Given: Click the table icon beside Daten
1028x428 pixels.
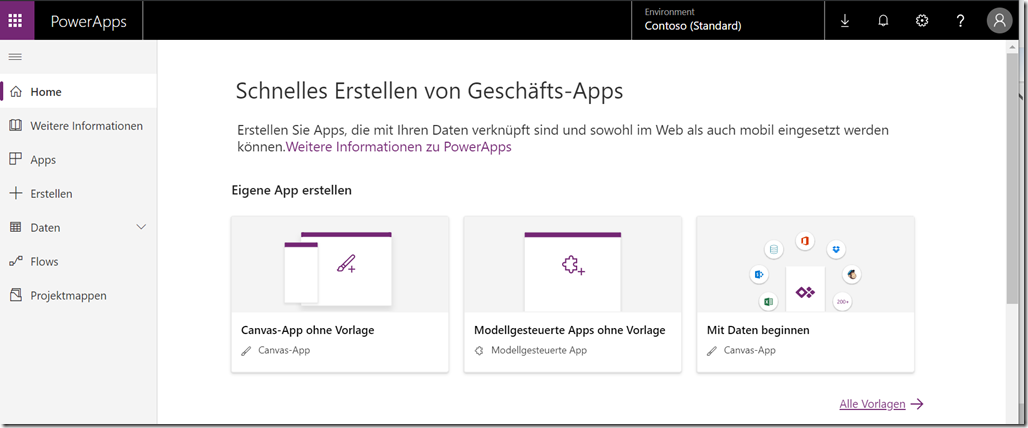Looking at the screenshot, I should [x=16, y=227].
